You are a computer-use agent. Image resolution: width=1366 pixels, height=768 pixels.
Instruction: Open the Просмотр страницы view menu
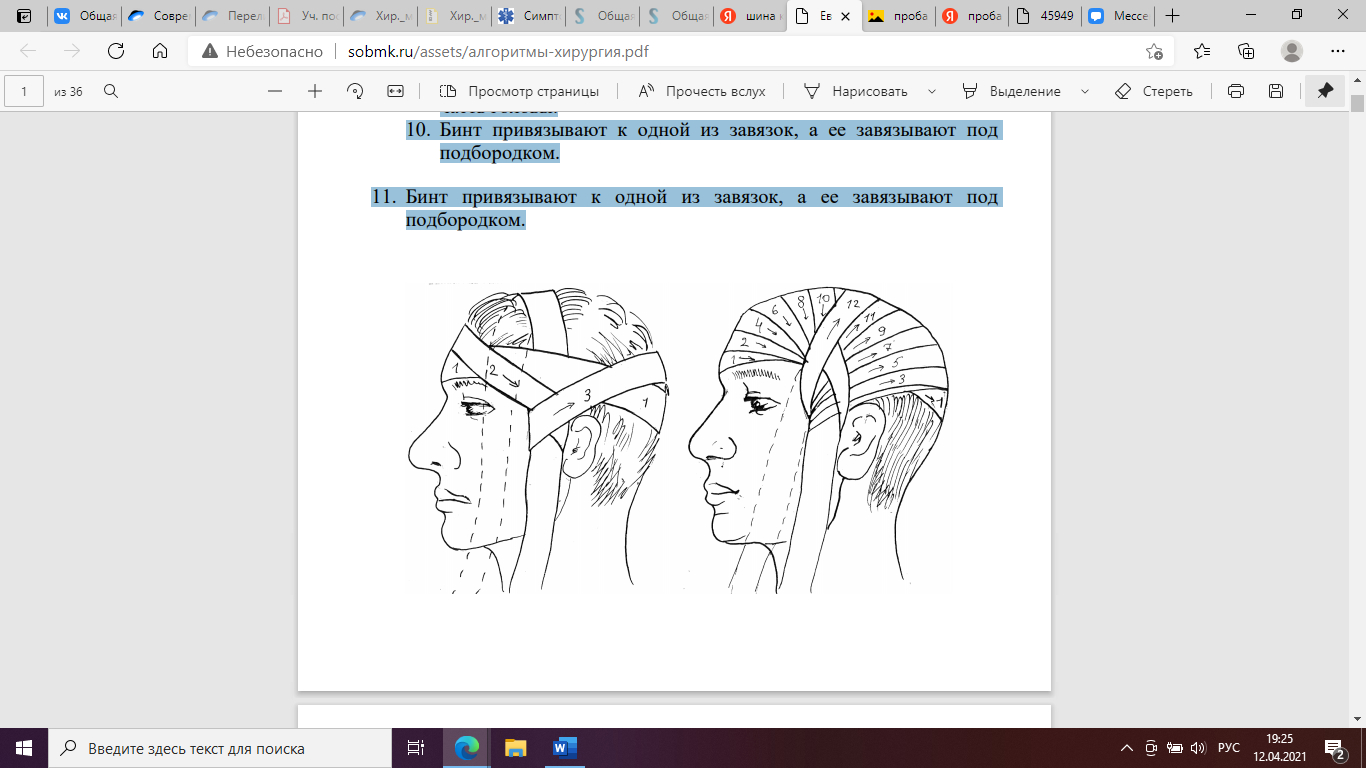pos(519,91)
